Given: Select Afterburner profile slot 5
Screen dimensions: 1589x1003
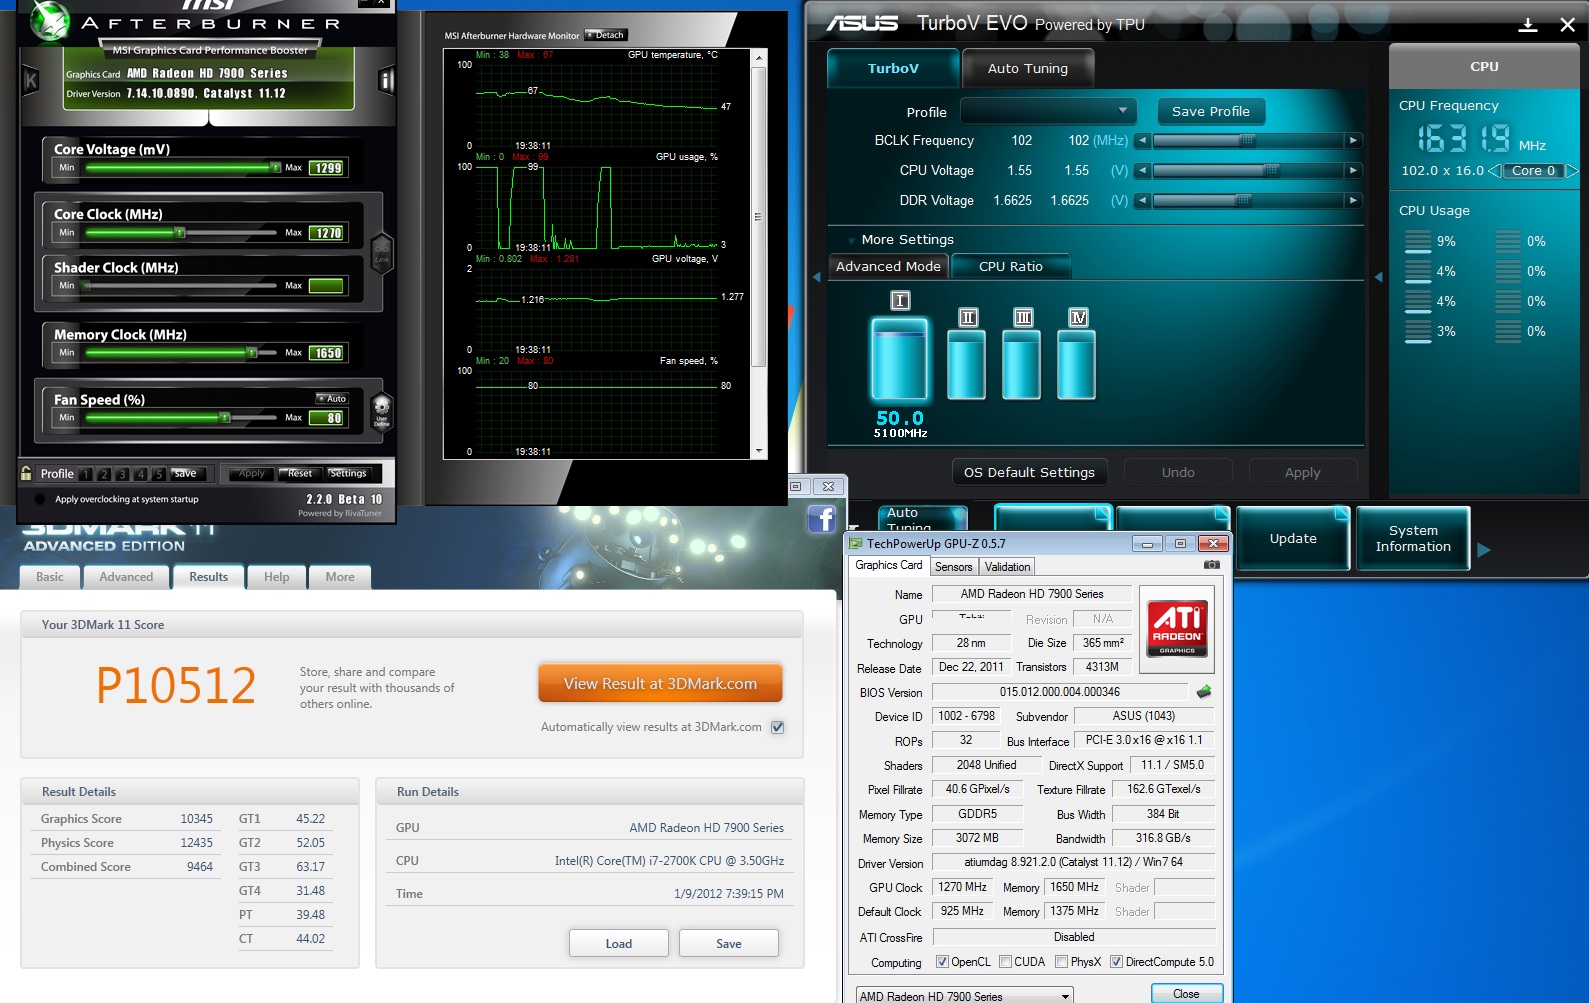Looking at the screenshot, I should [159, 474].
